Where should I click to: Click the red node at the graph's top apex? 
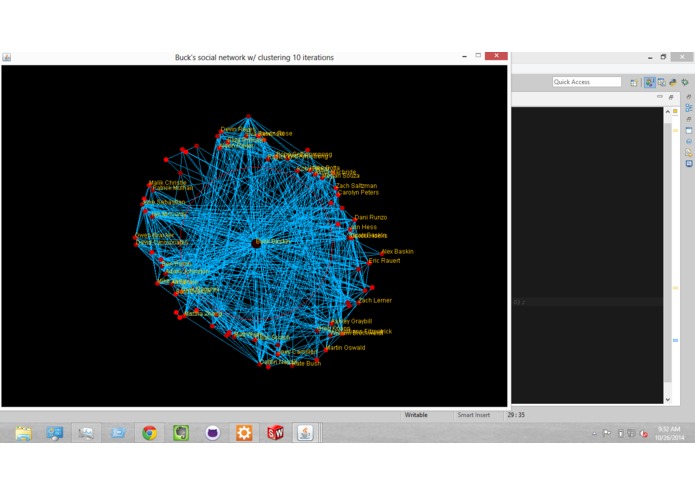pyautogui.click(x=248, y=116)
